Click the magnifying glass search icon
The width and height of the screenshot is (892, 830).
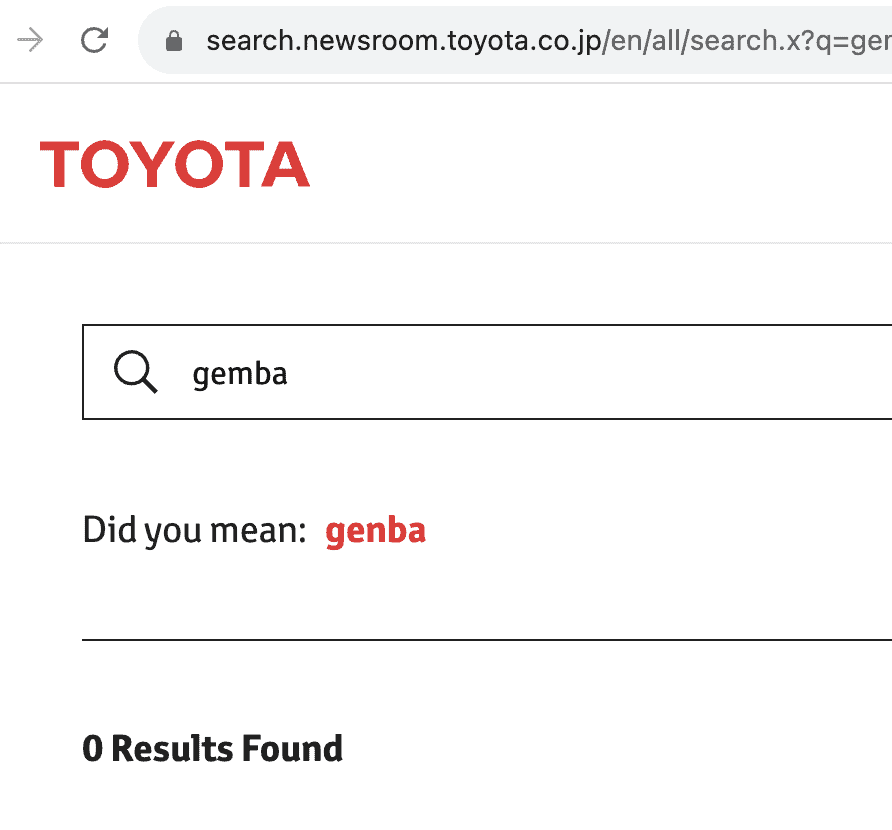pyautogui.click(x=135, y=372)
